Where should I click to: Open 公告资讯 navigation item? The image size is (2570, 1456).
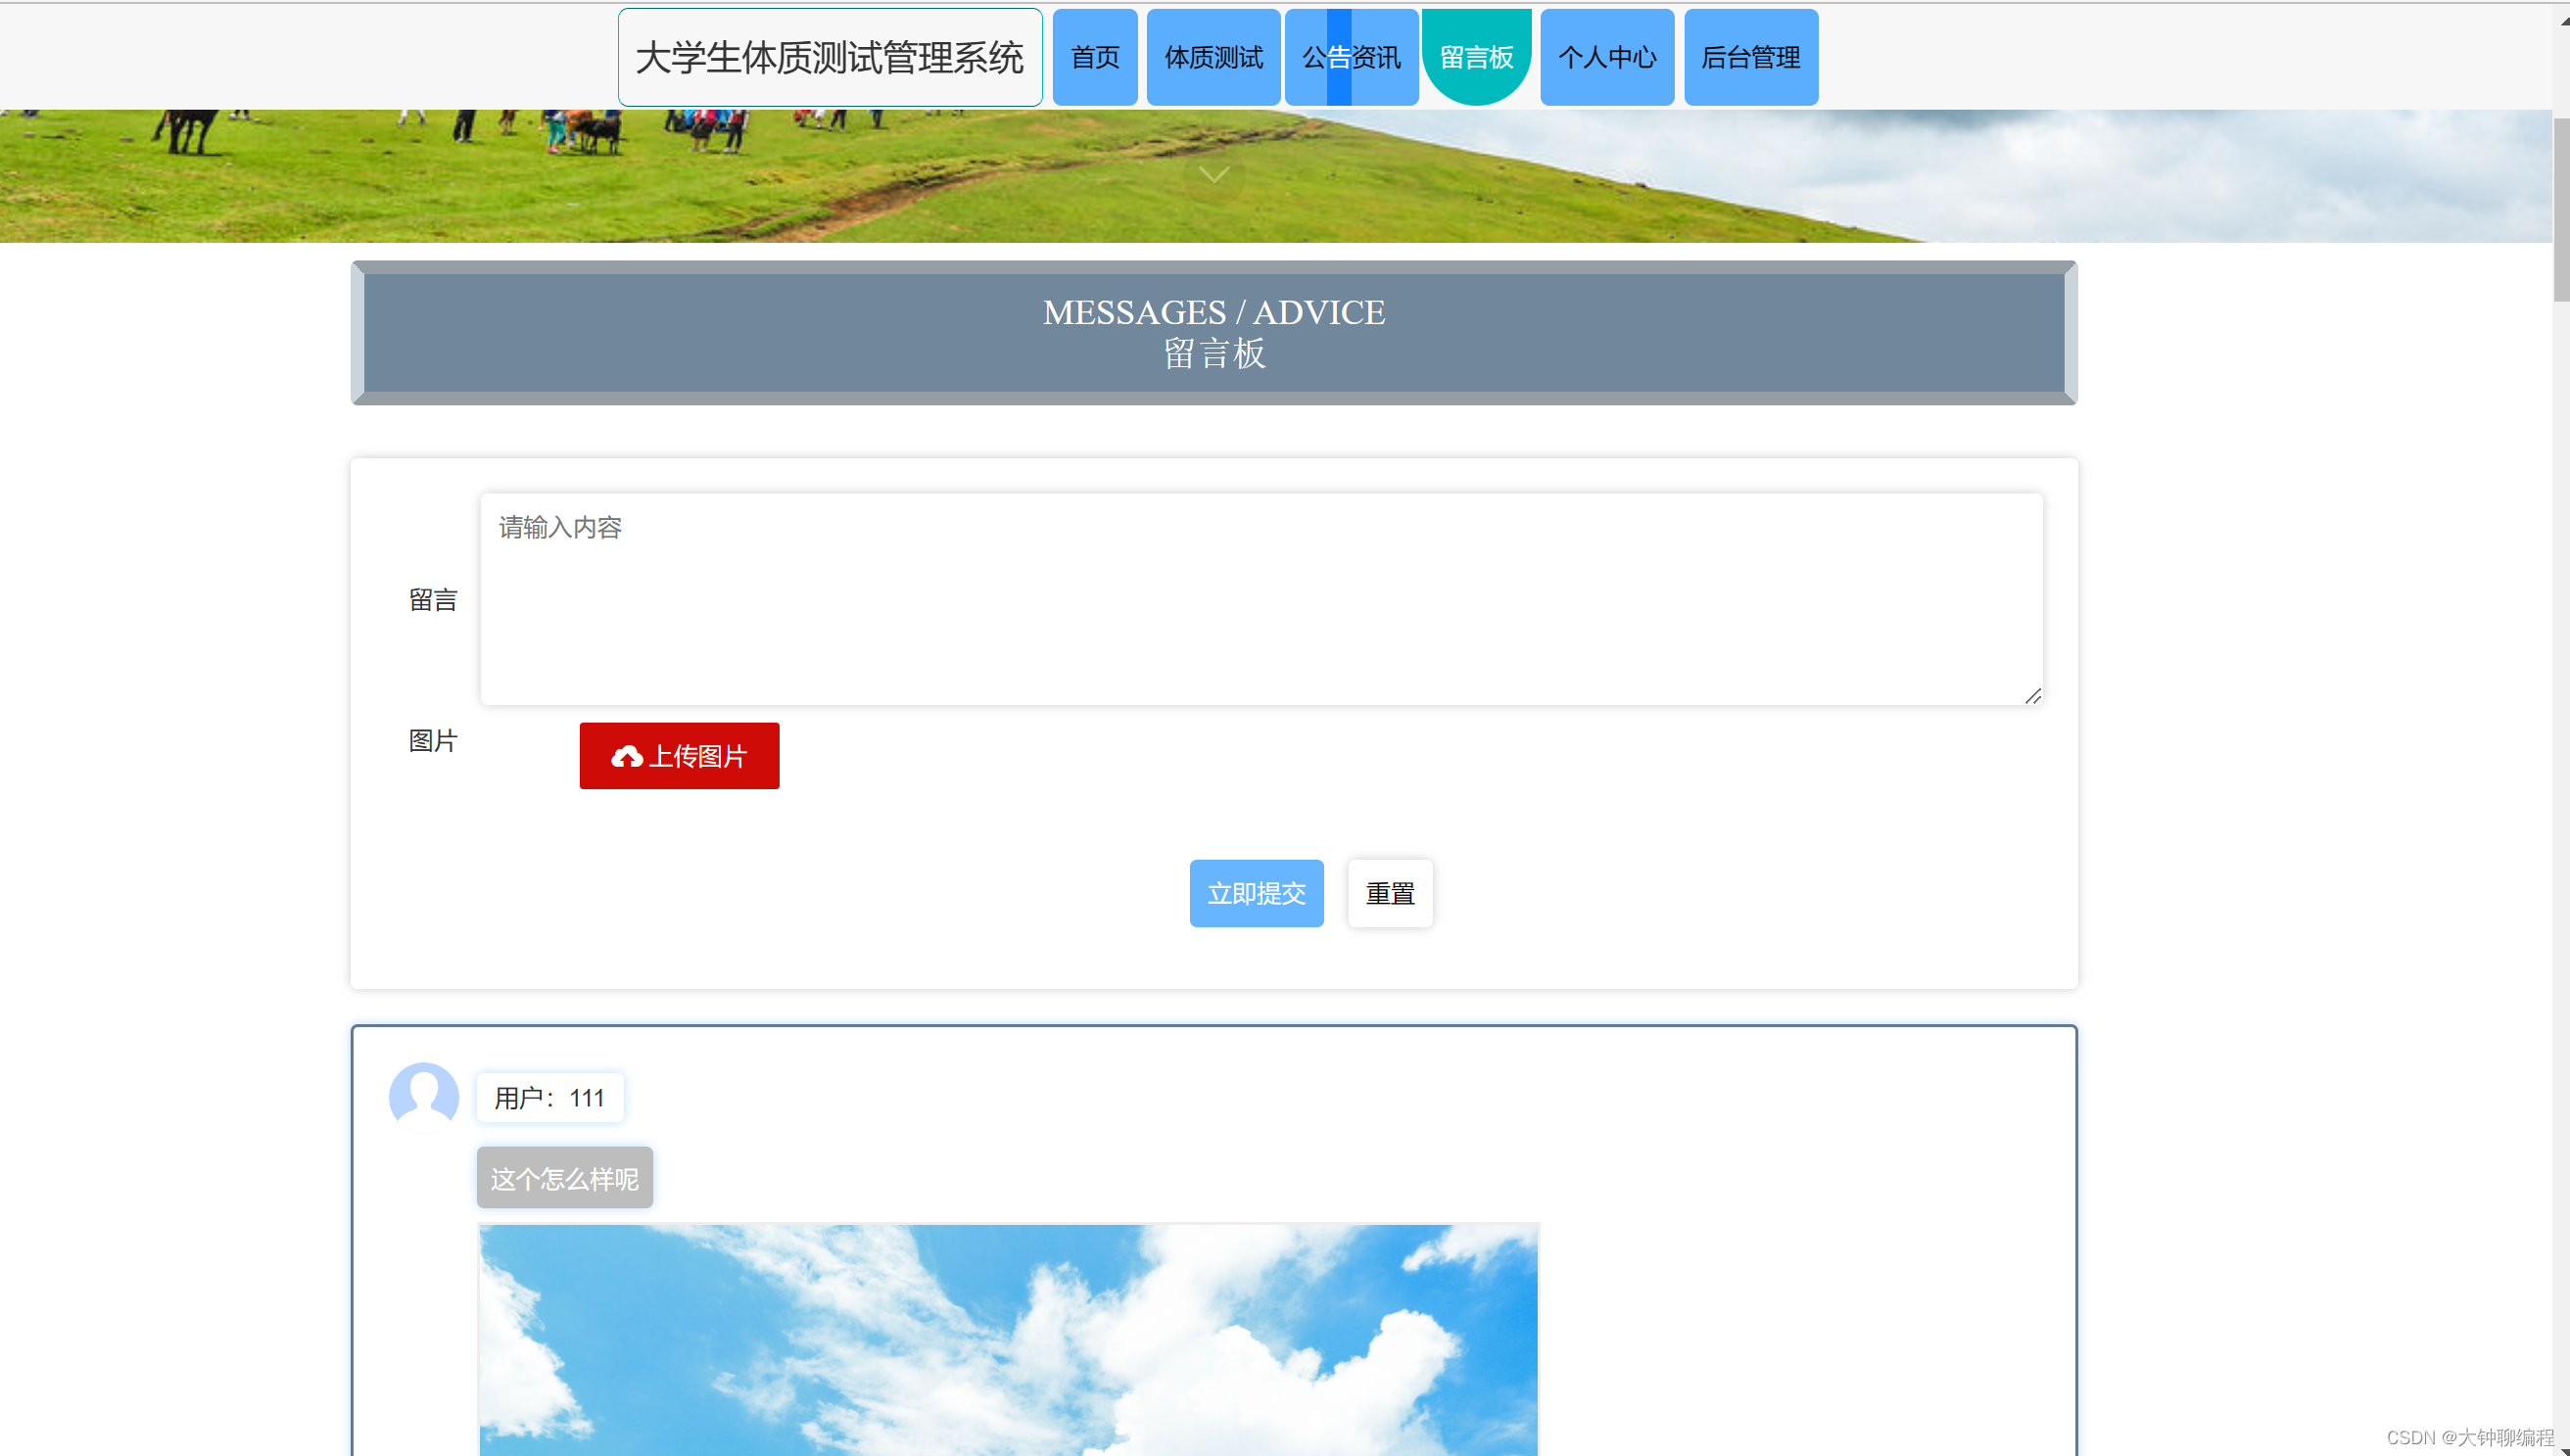click(x=1350, y=58)
